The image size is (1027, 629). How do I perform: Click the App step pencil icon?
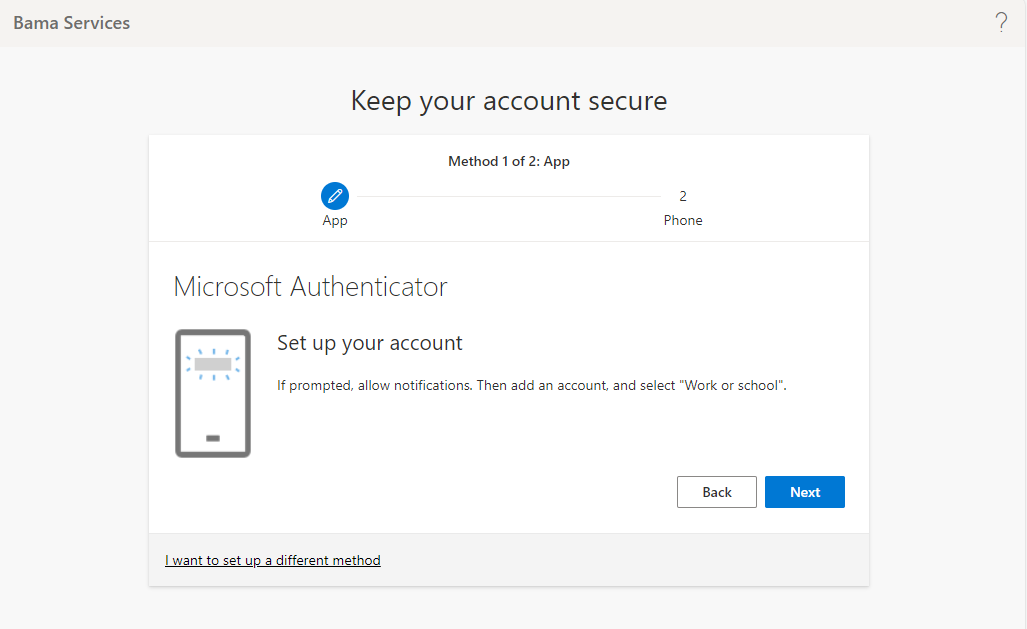tap(335, 196)
